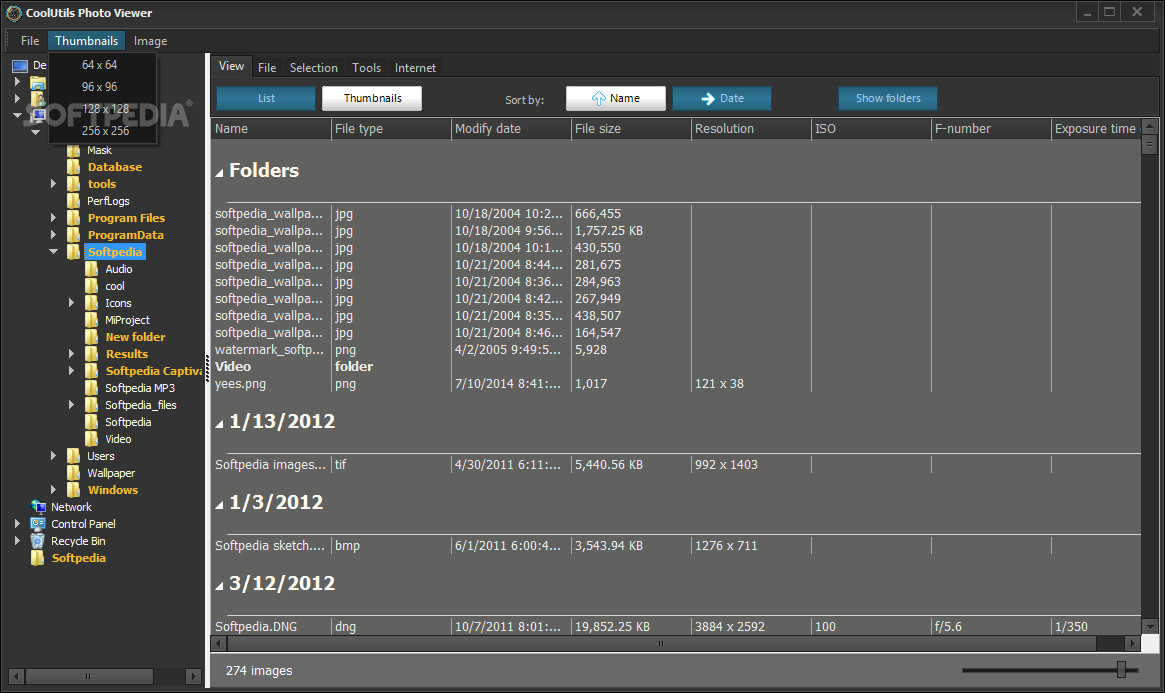
Task: Click the Audio folder icon
Action: (91, 269)
